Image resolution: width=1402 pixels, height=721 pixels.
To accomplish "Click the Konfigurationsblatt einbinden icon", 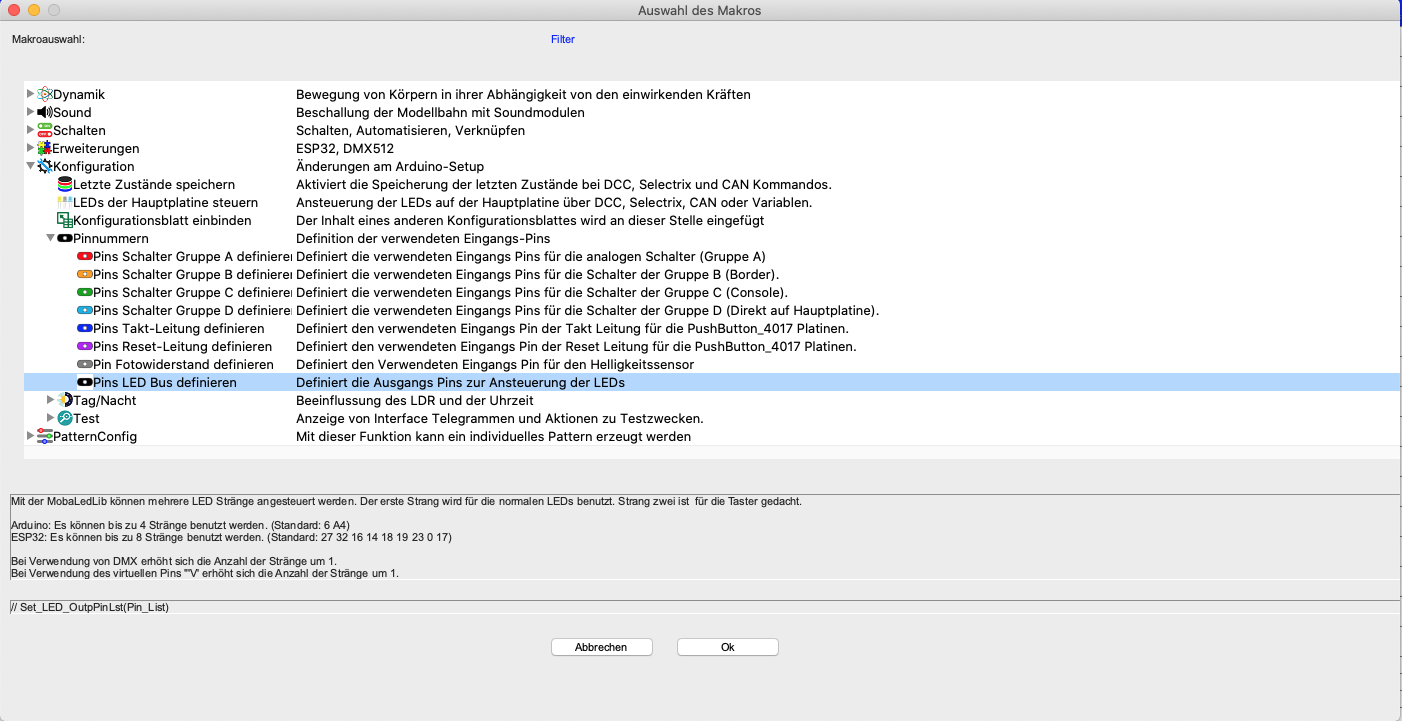I will tap(65, 220).
